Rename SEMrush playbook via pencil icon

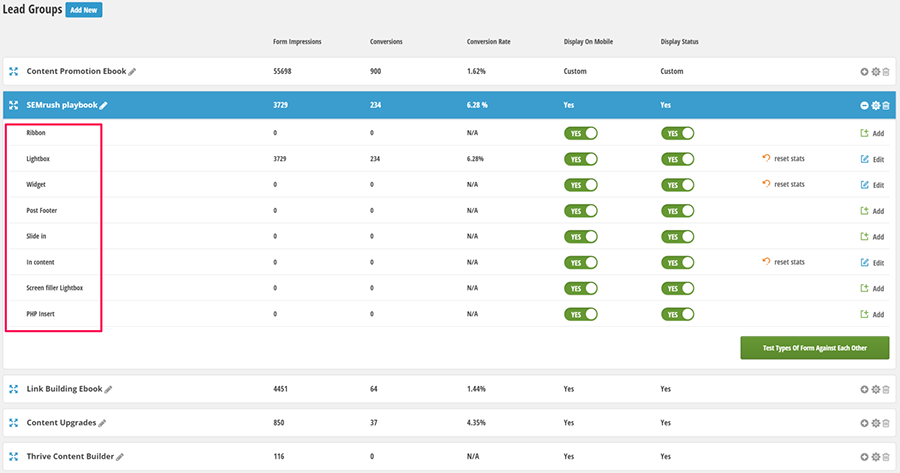(103, 105)
